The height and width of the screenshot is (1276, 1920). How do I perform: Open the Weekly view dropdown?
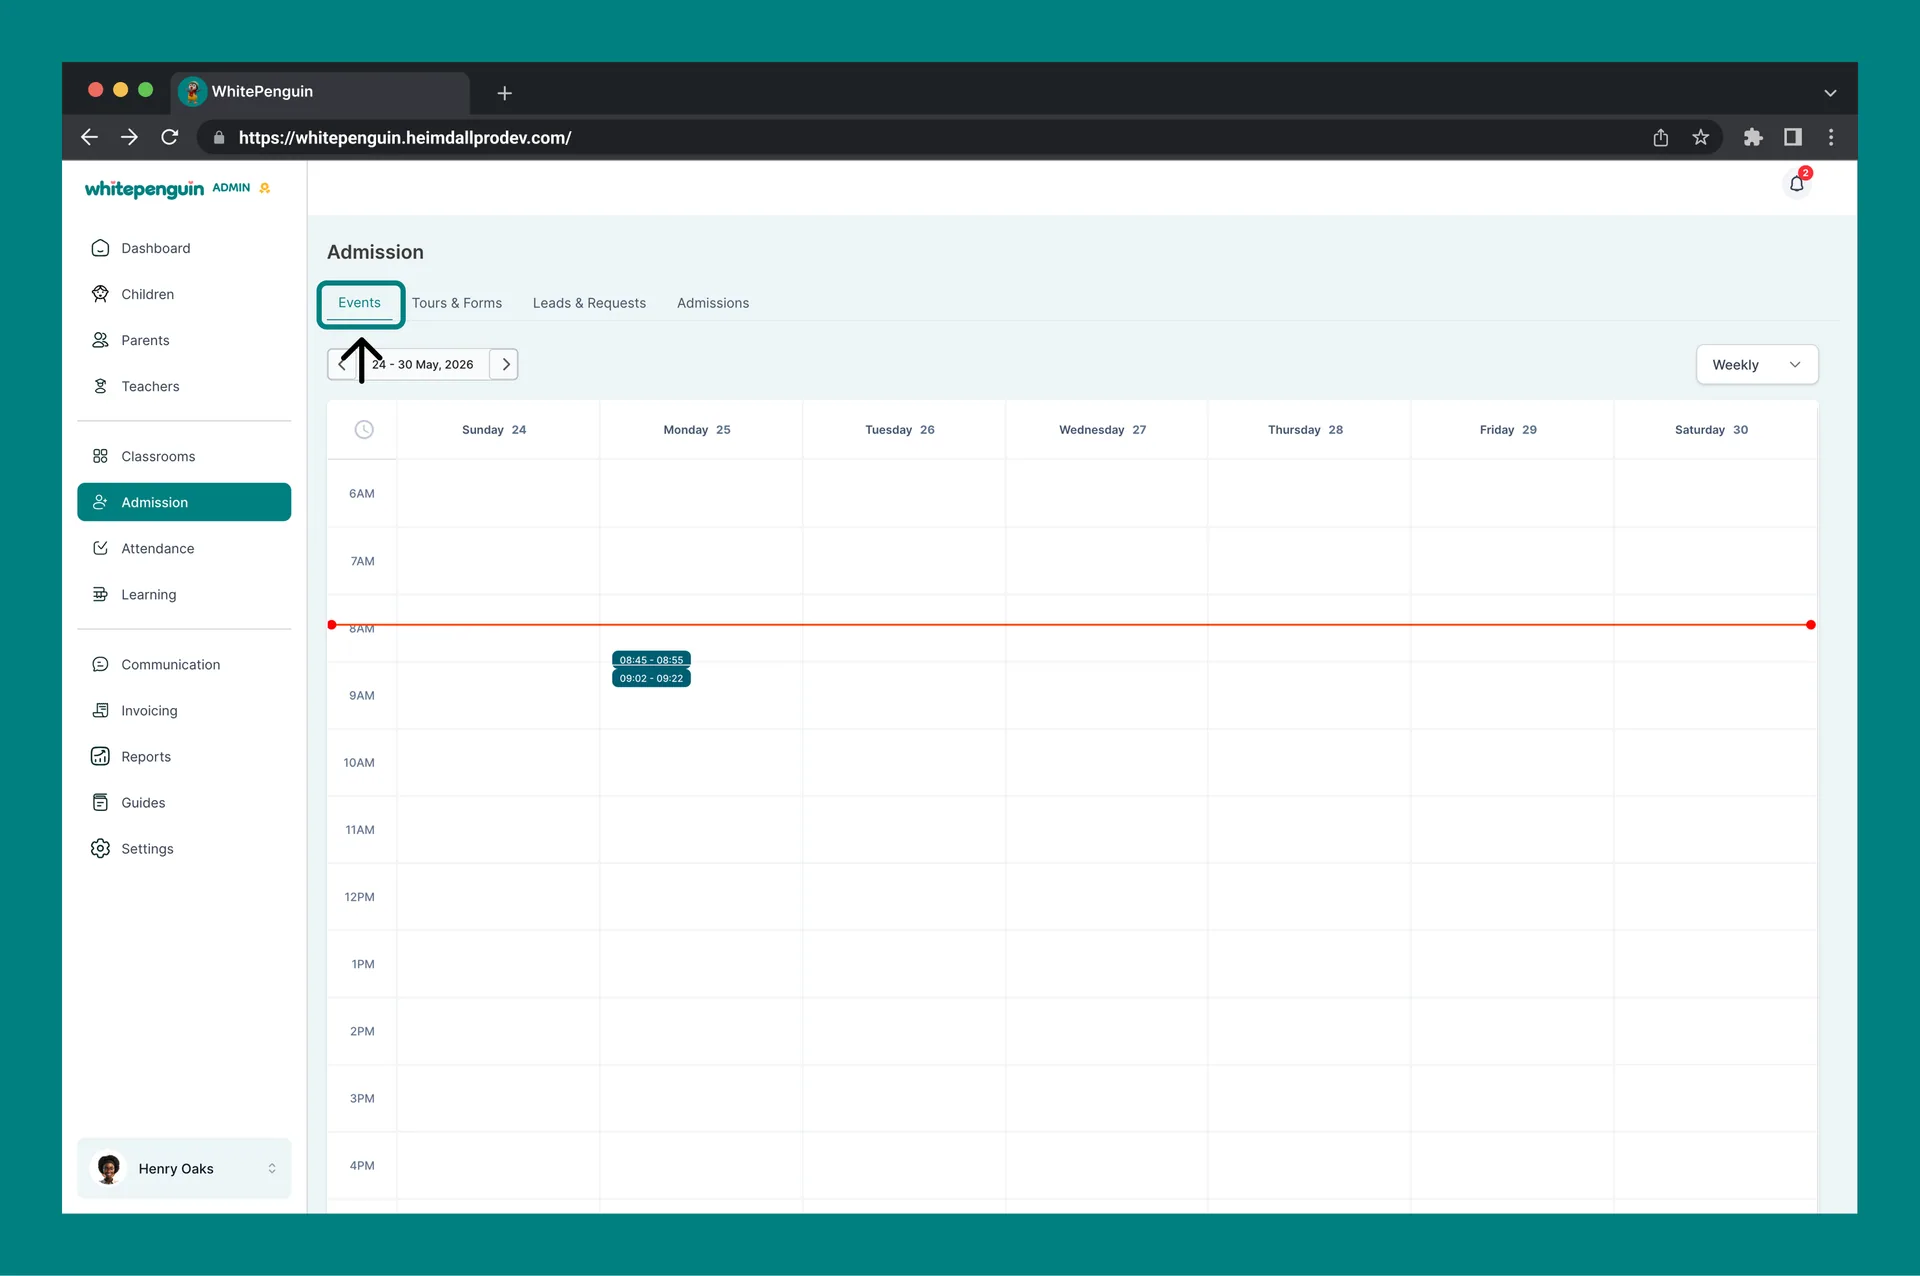click(1757, 365)
